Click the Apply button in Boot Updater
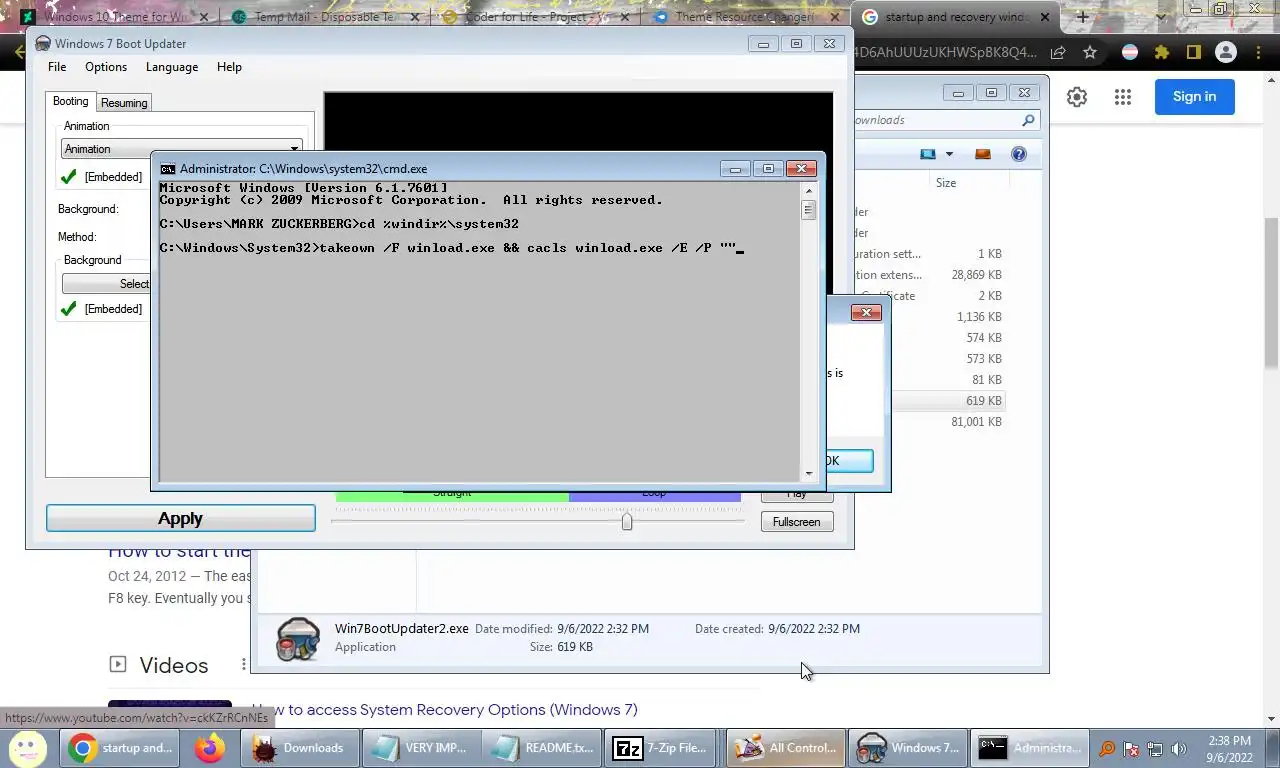 180,518
